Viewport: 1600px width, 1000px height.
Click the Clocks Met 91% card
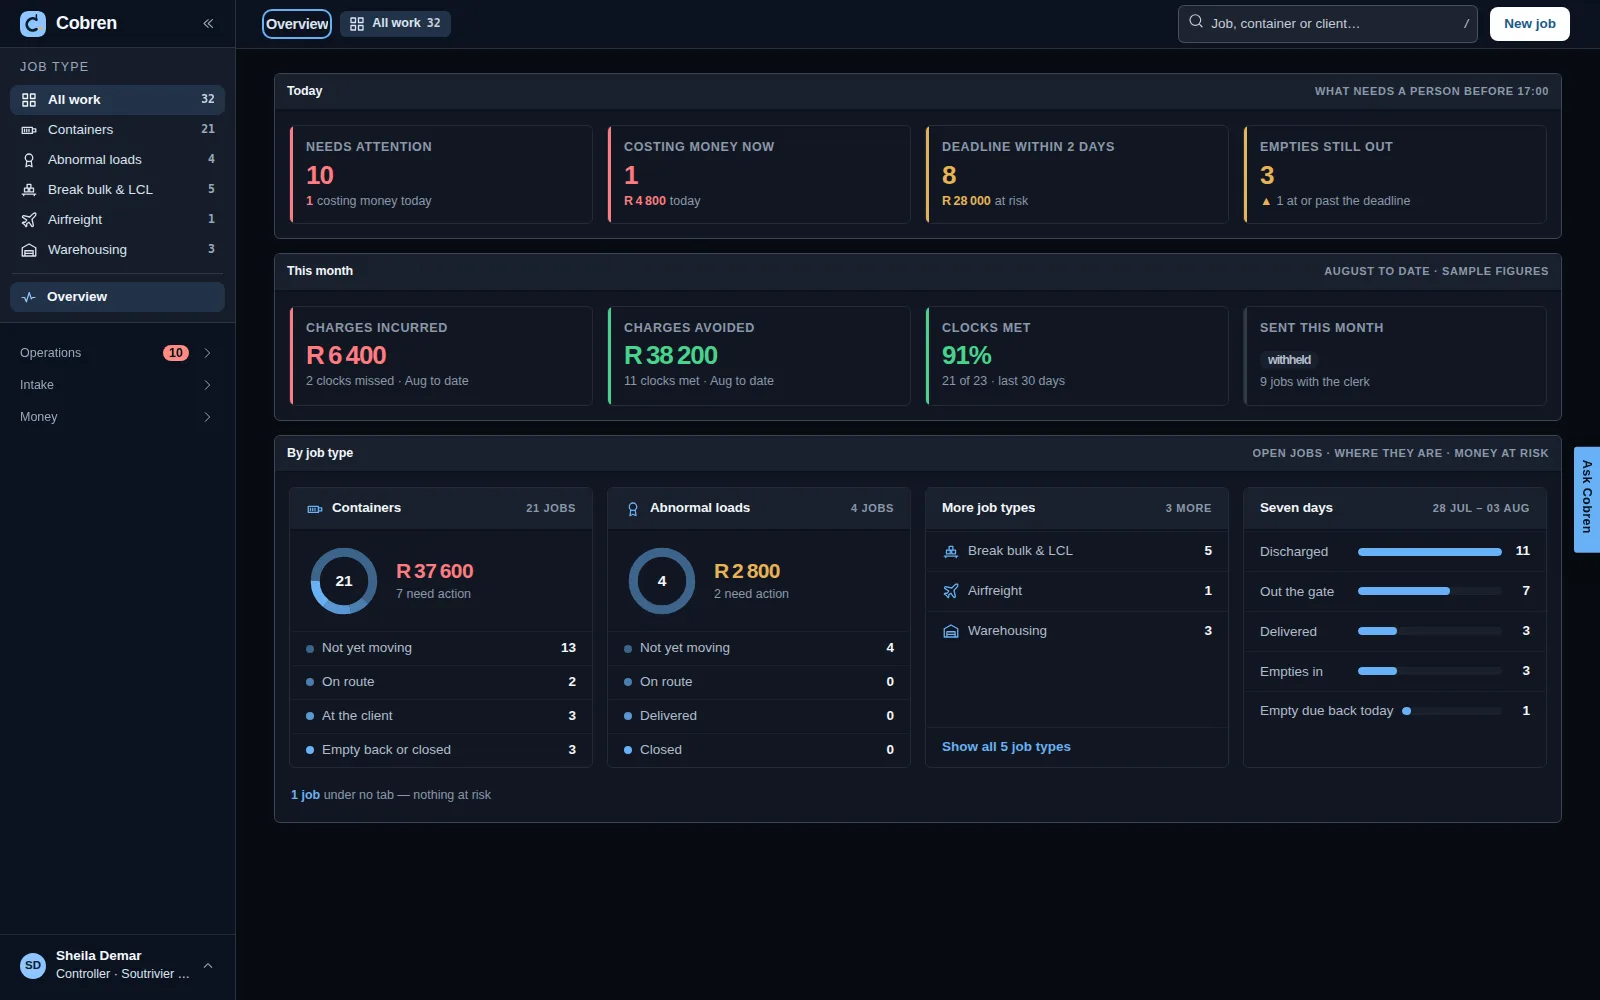point(1077,356)
